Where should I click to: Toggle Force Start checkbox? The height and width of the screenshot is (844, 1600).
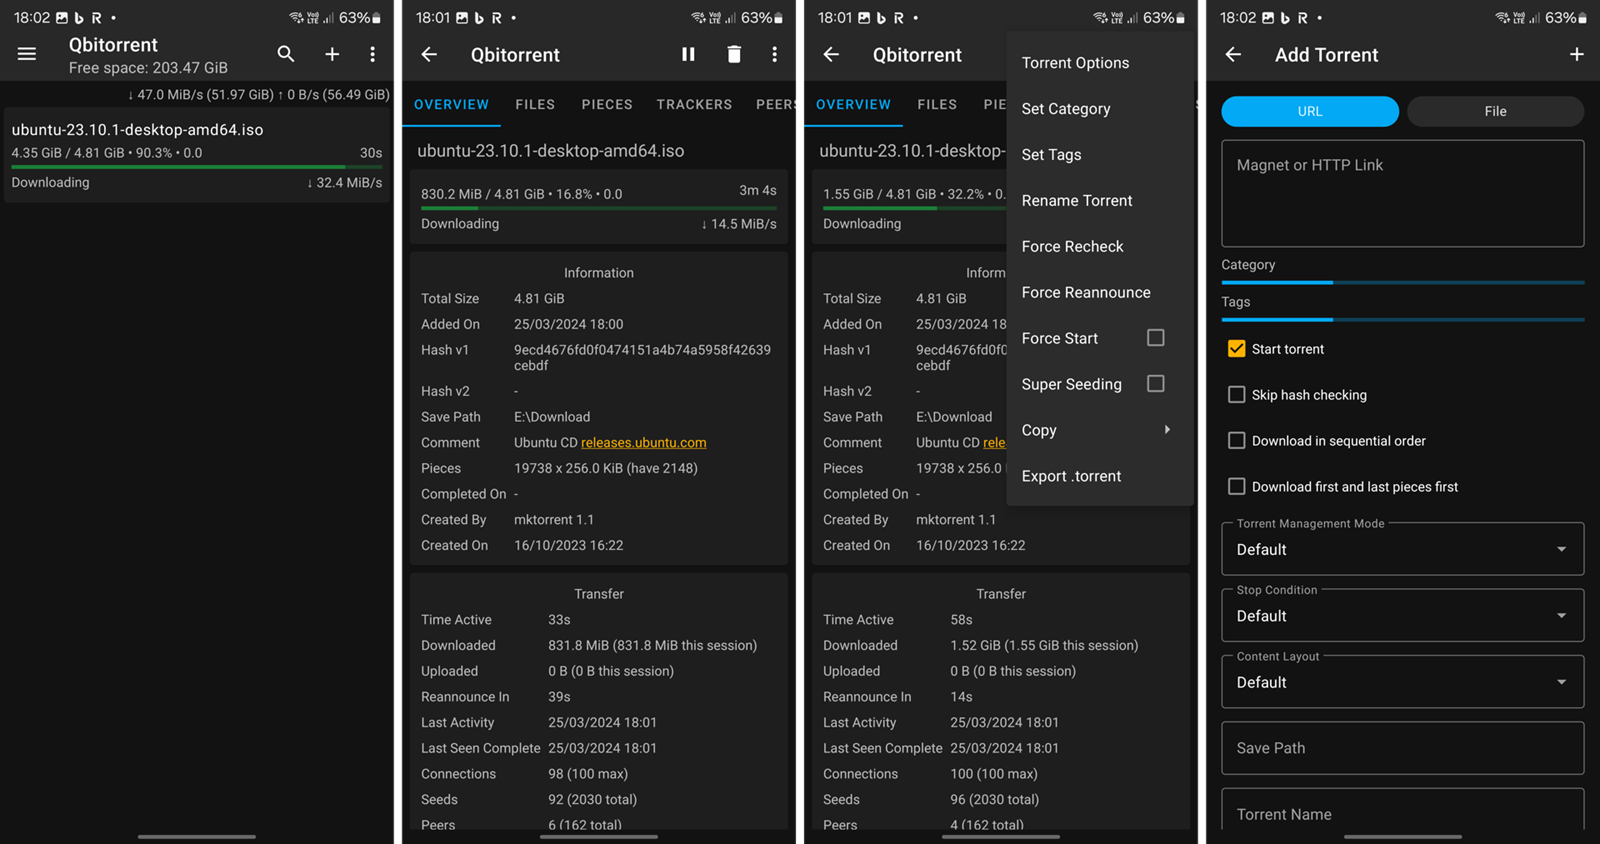[x=1156, y=338]
